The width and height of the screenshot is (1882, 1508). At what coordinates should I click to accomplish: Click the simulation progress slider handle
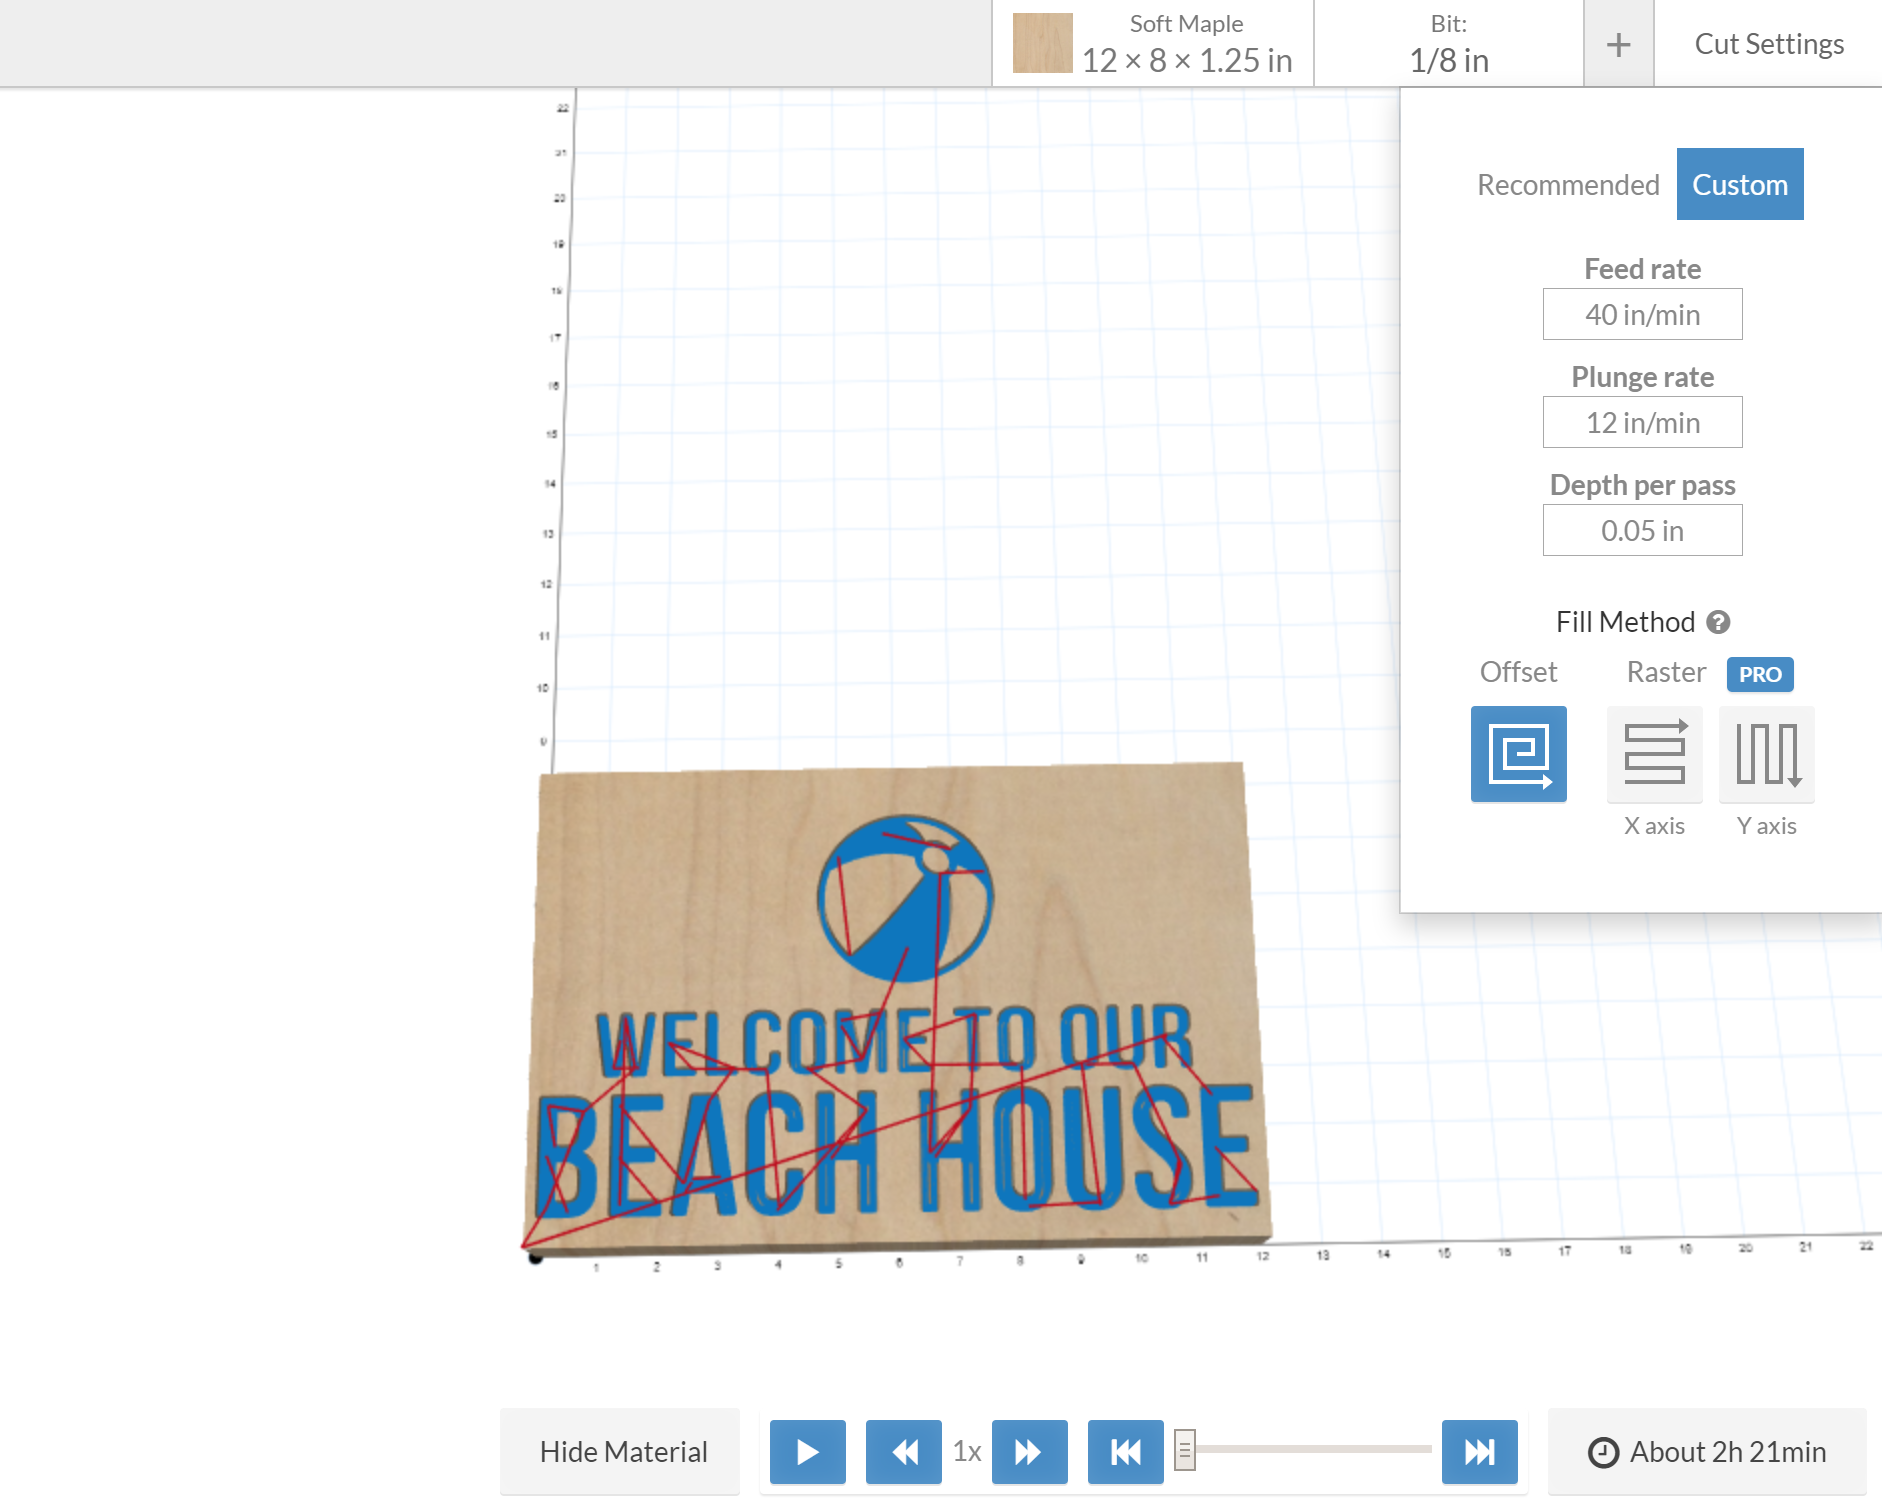pos(1185,1450)
